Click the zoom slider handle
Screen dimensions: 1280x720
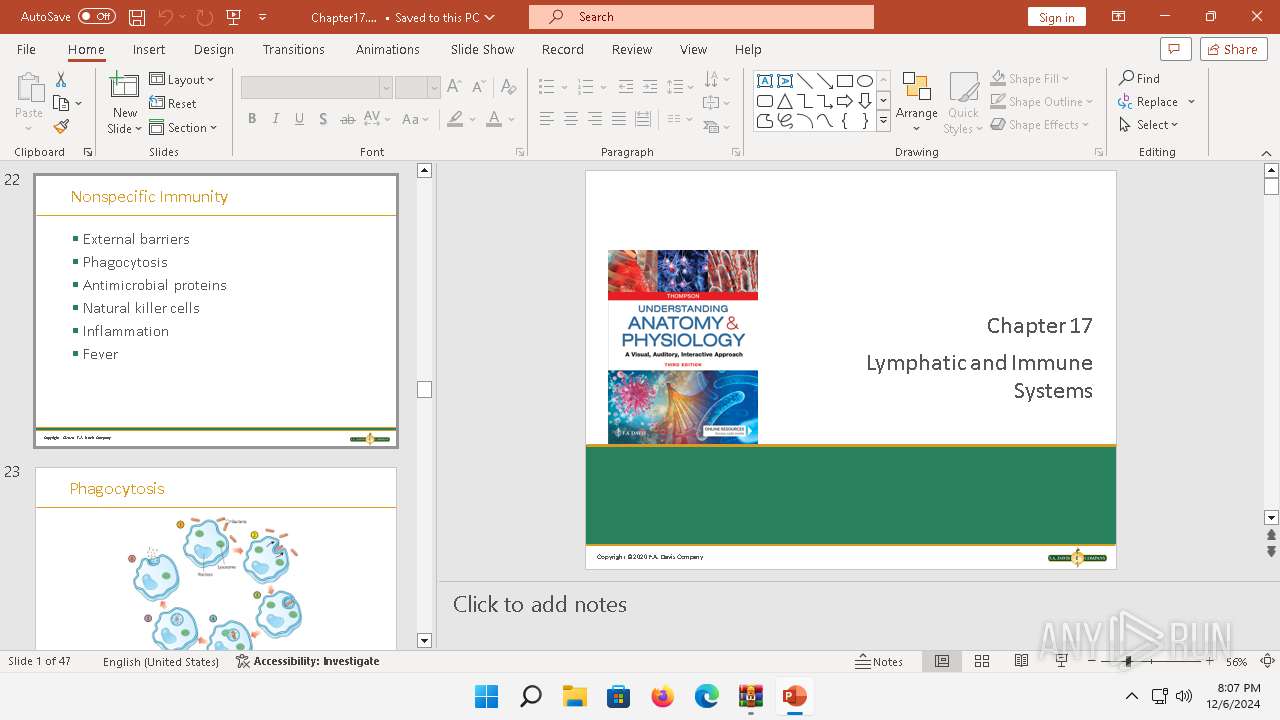1128,661
